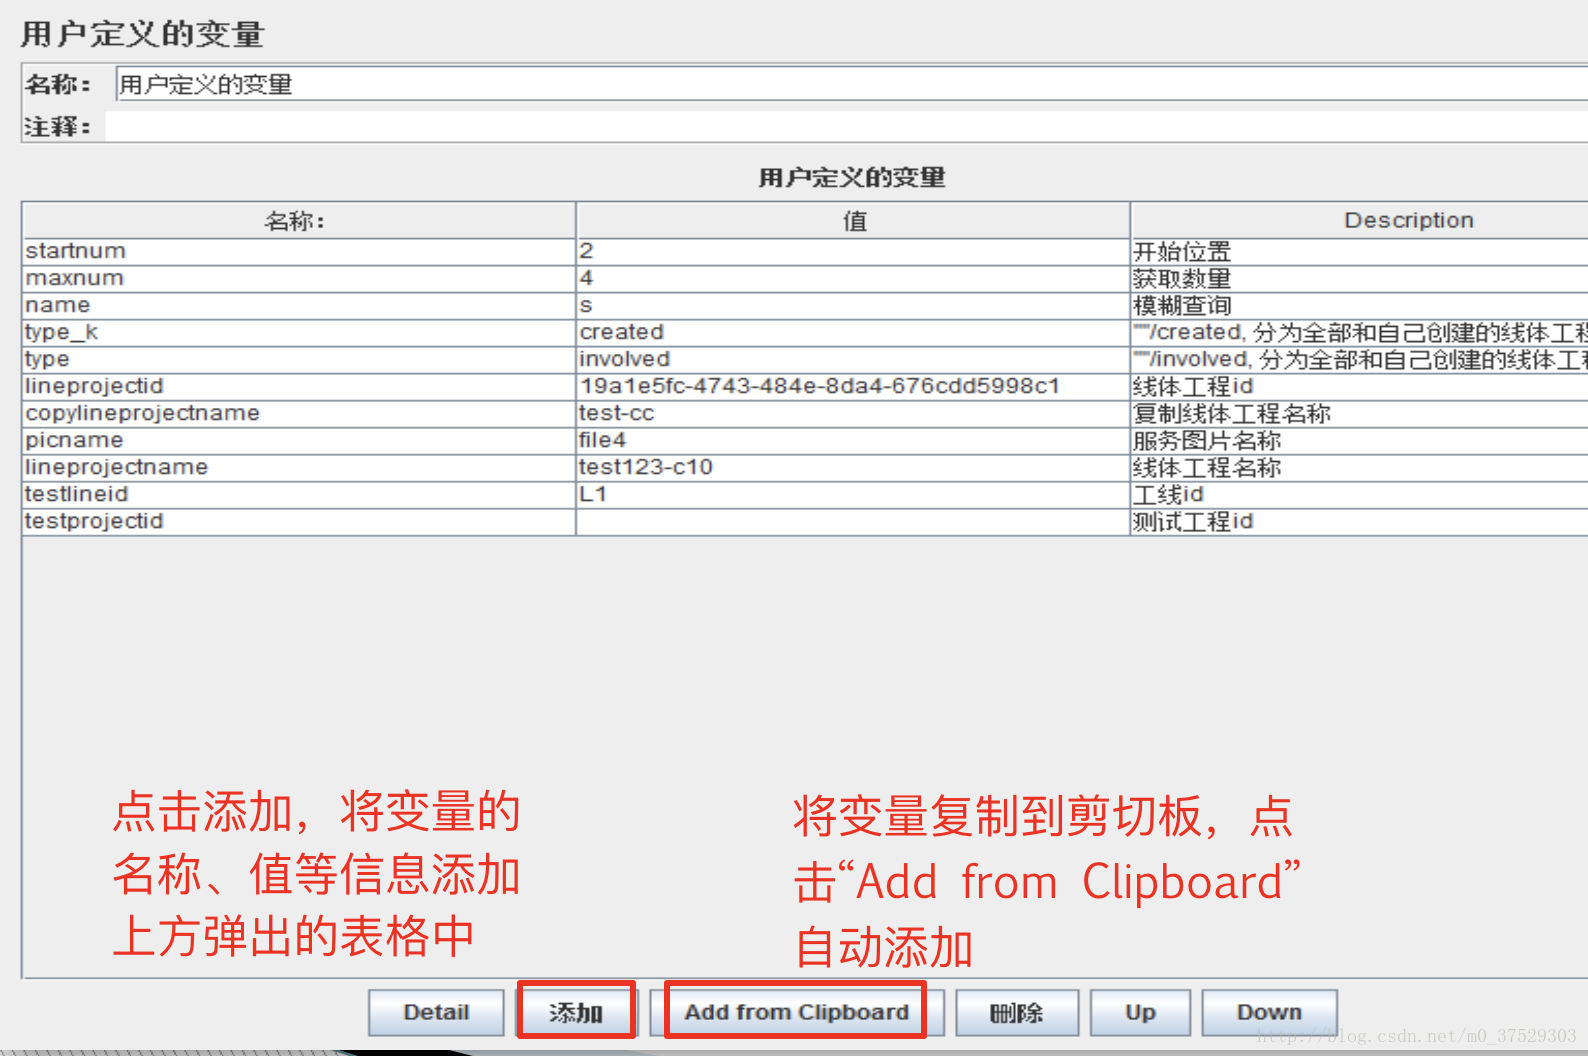Click value cell s for name
This screenshot has width=1588, height=1056.
tap(853, 305)
